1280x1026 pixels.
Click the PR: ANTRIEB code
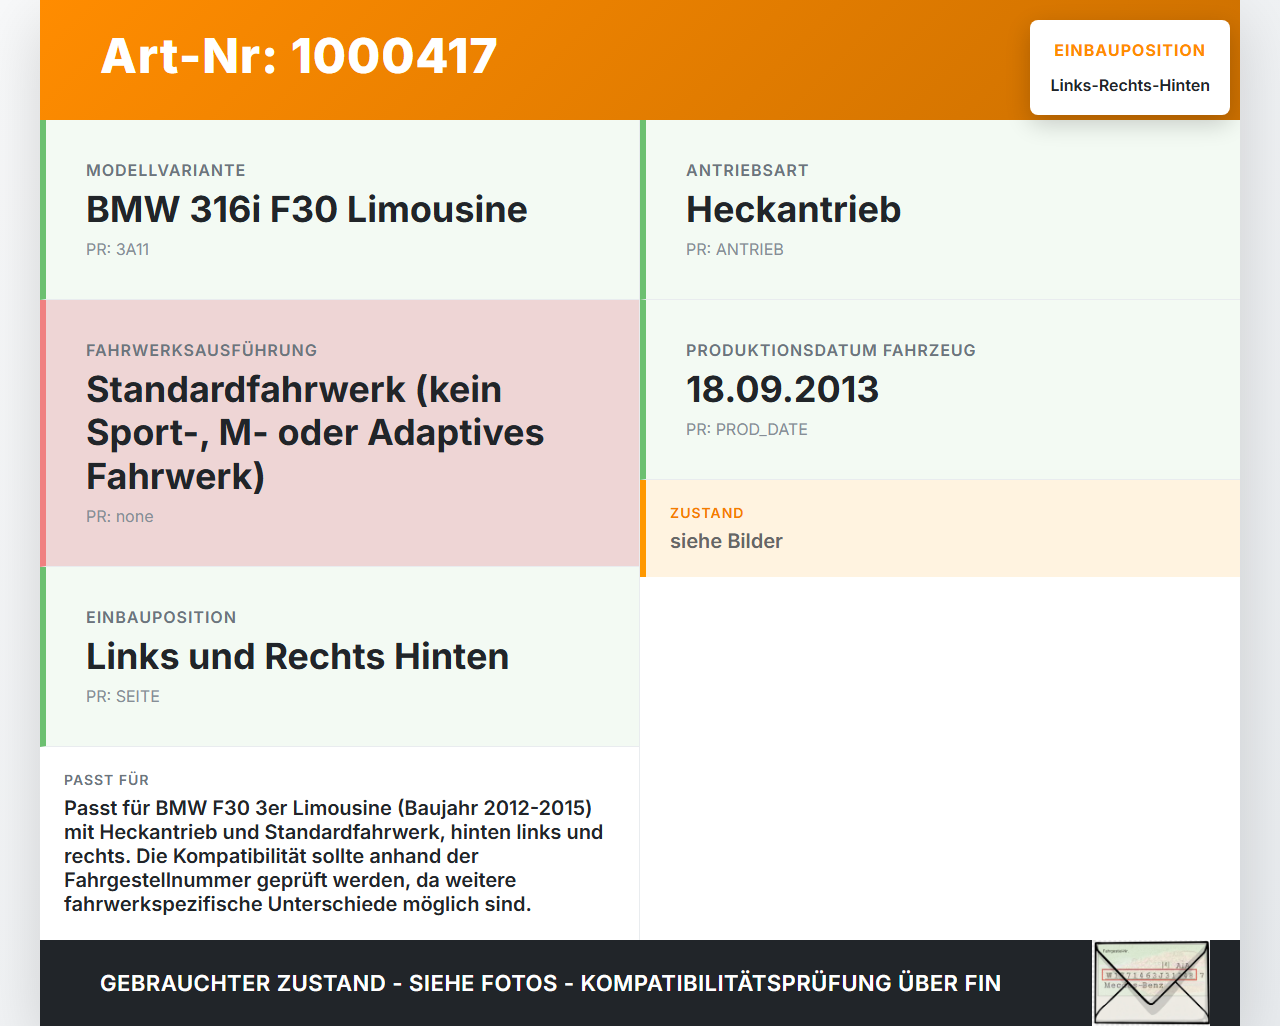coord(735,250)
